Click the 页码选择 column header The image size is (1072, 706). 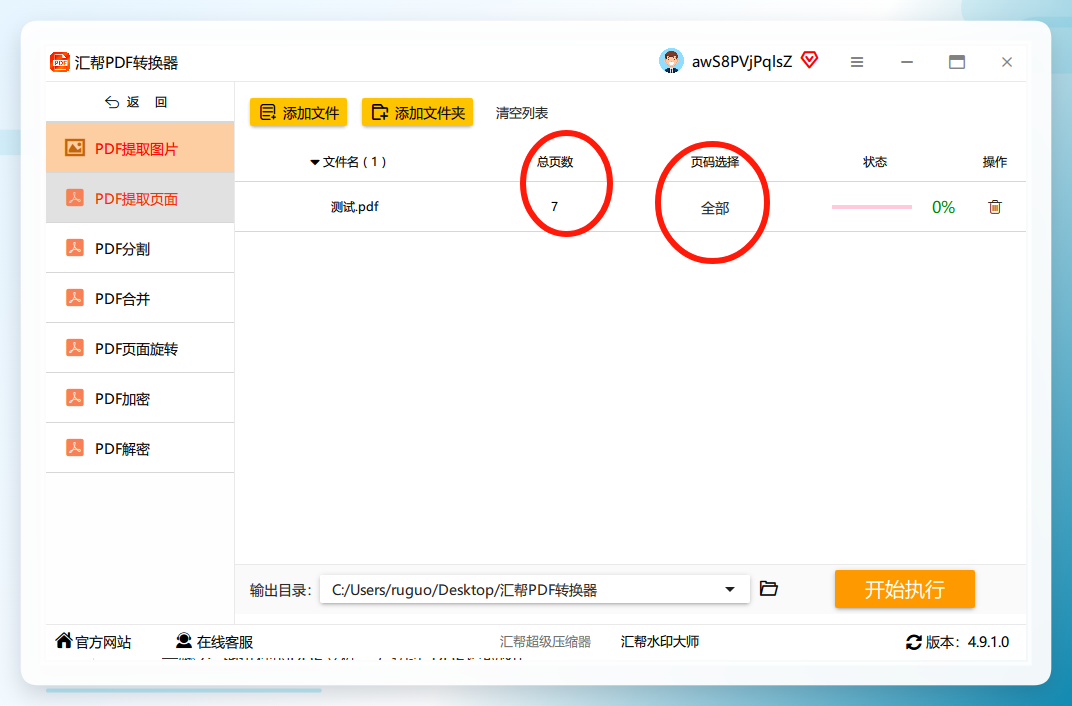(715, 162)
